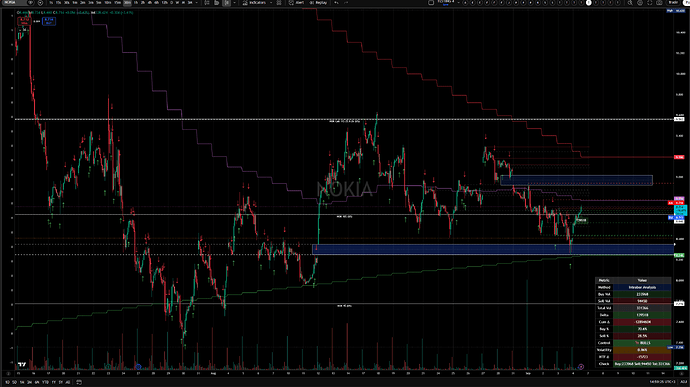The image size is (690, 387).
Task: Click the white highlighted circle button in toolbar
Action: (x=588, y=2)
